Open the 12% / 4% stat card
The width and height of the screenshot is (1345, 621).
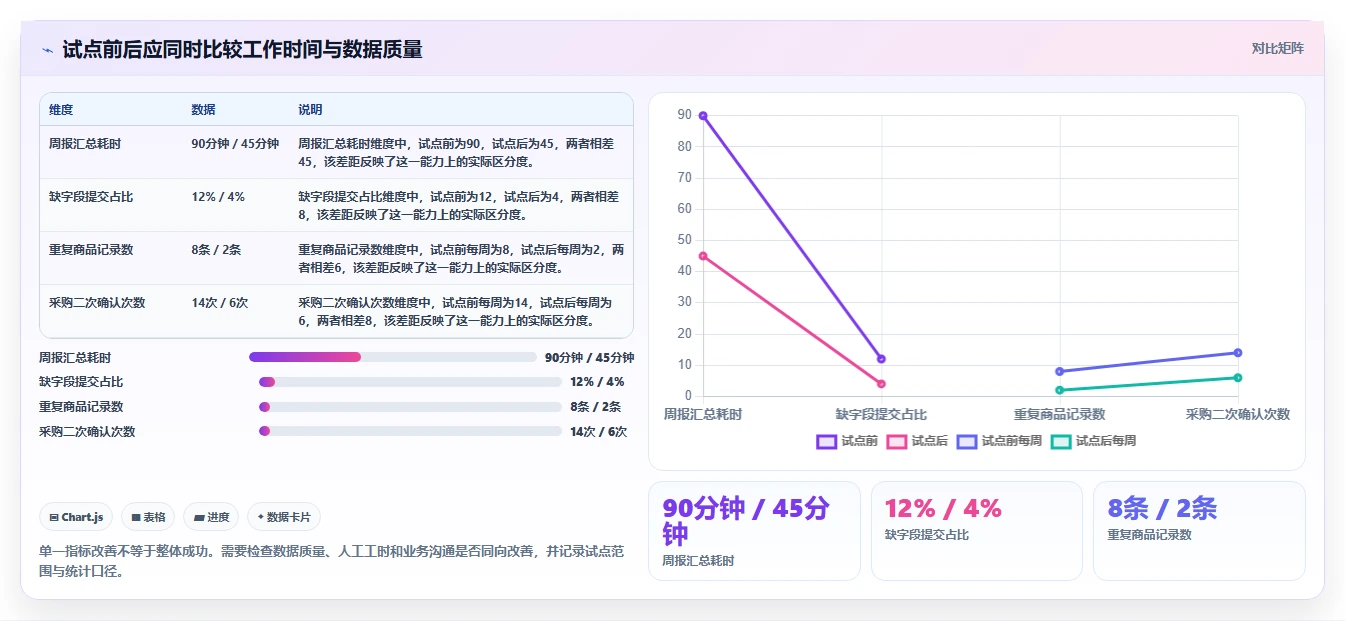pyautogui.click(x=977, y=531)
